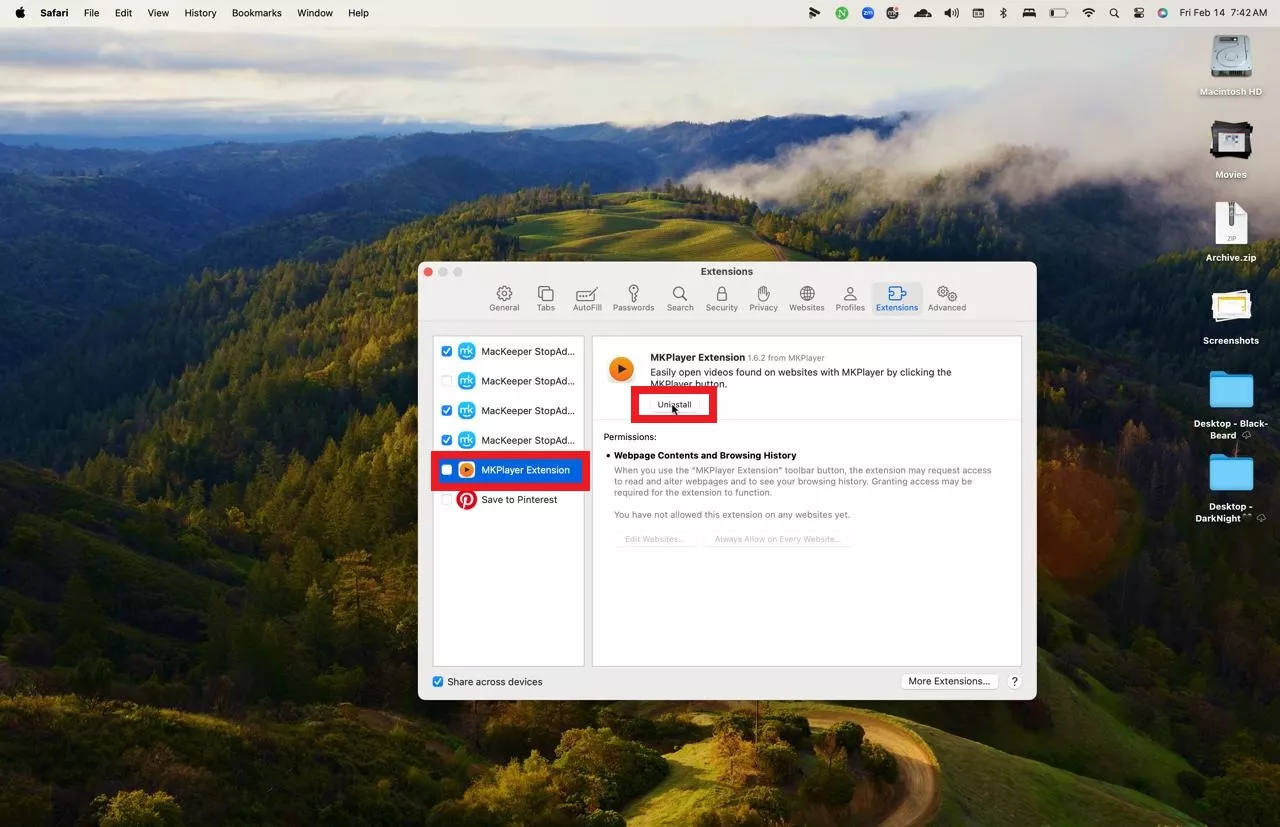The image size is (1280, 827).
Task: Disable the first MacKeeper StopAd extension
Action: pos(447,352)
